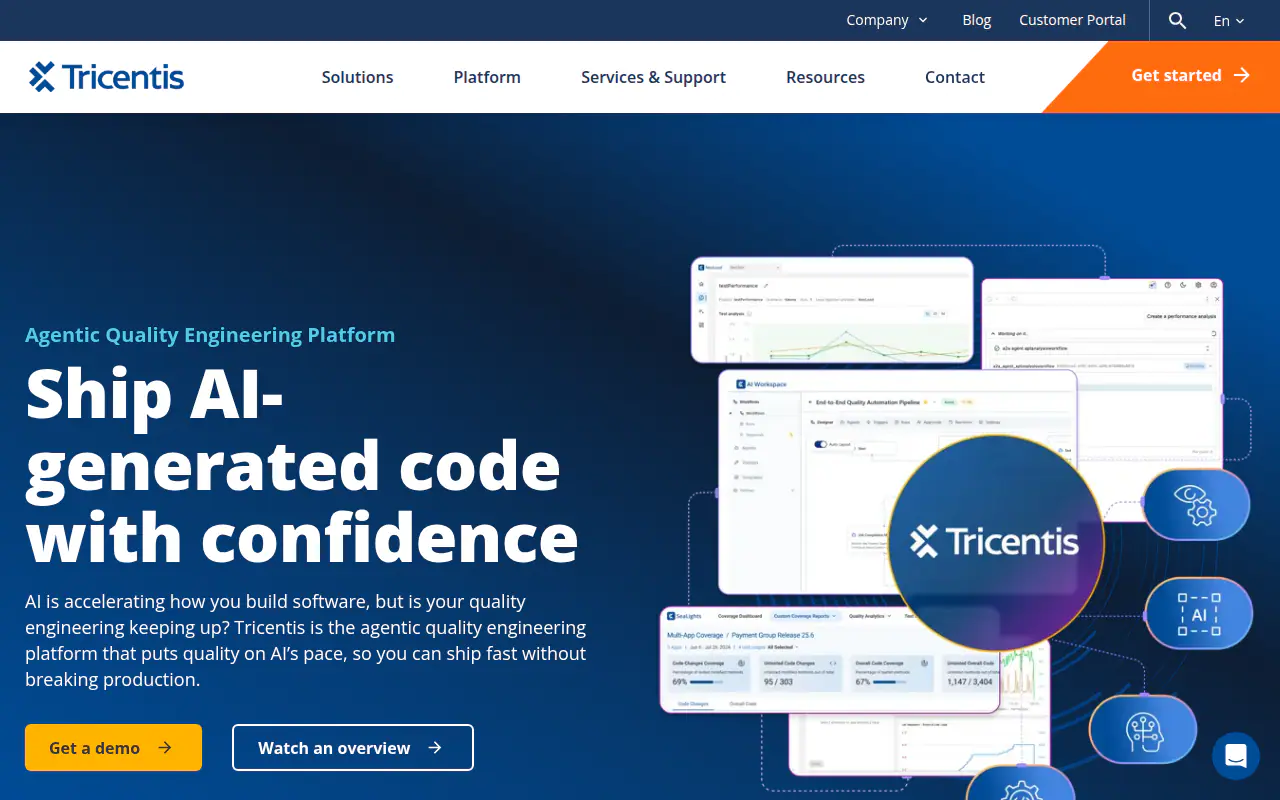The height and width of the screenshot is (800, 1280).
Task: Click the Watch an overview button
Action: click(x=353, y=748)
